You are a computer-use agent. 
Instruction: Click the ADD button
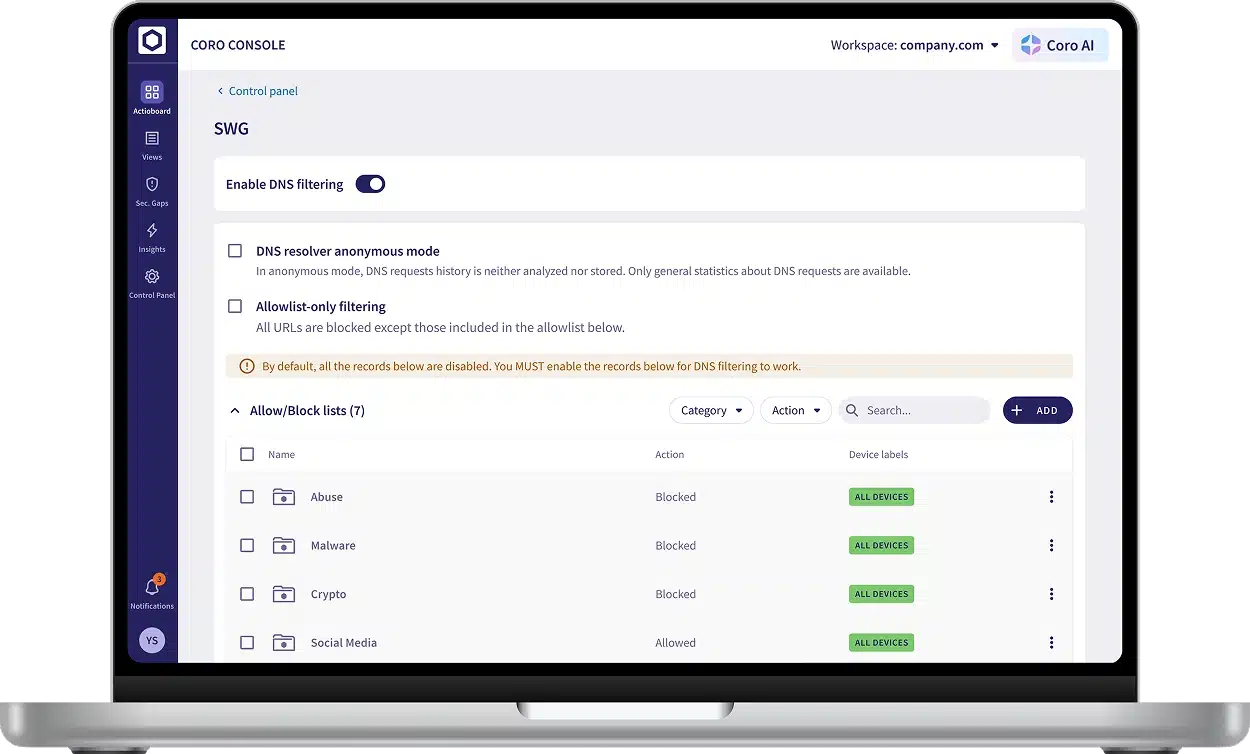click(x=1037, y=410)
